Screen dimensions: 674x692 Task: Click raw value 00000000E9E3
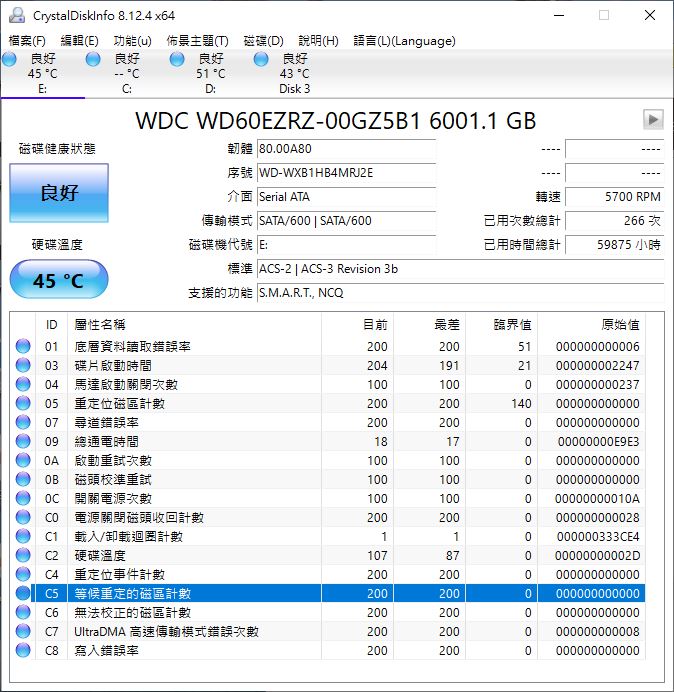599,442
